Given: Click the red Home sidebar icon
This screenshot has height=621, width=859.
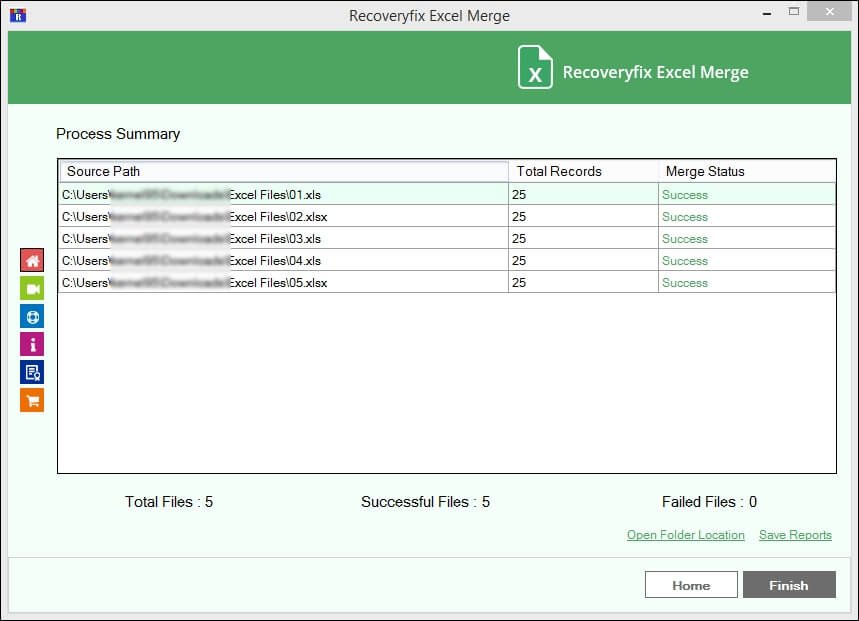Looking at the screenshot, I should coord(32,260).
